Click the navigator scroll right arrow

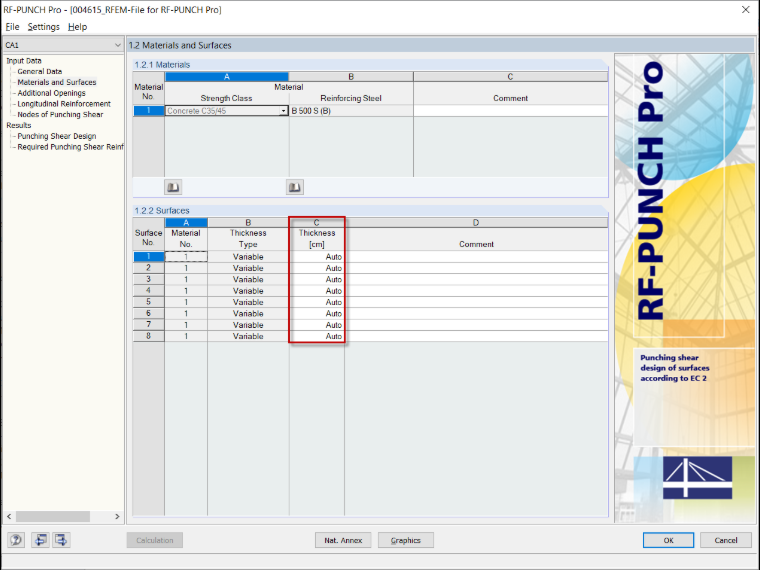117,517
